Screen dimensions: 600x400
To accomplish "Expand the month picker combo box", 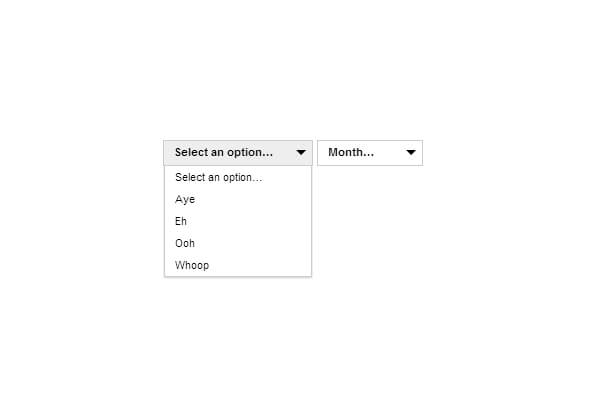I will (x=370, y=153).
